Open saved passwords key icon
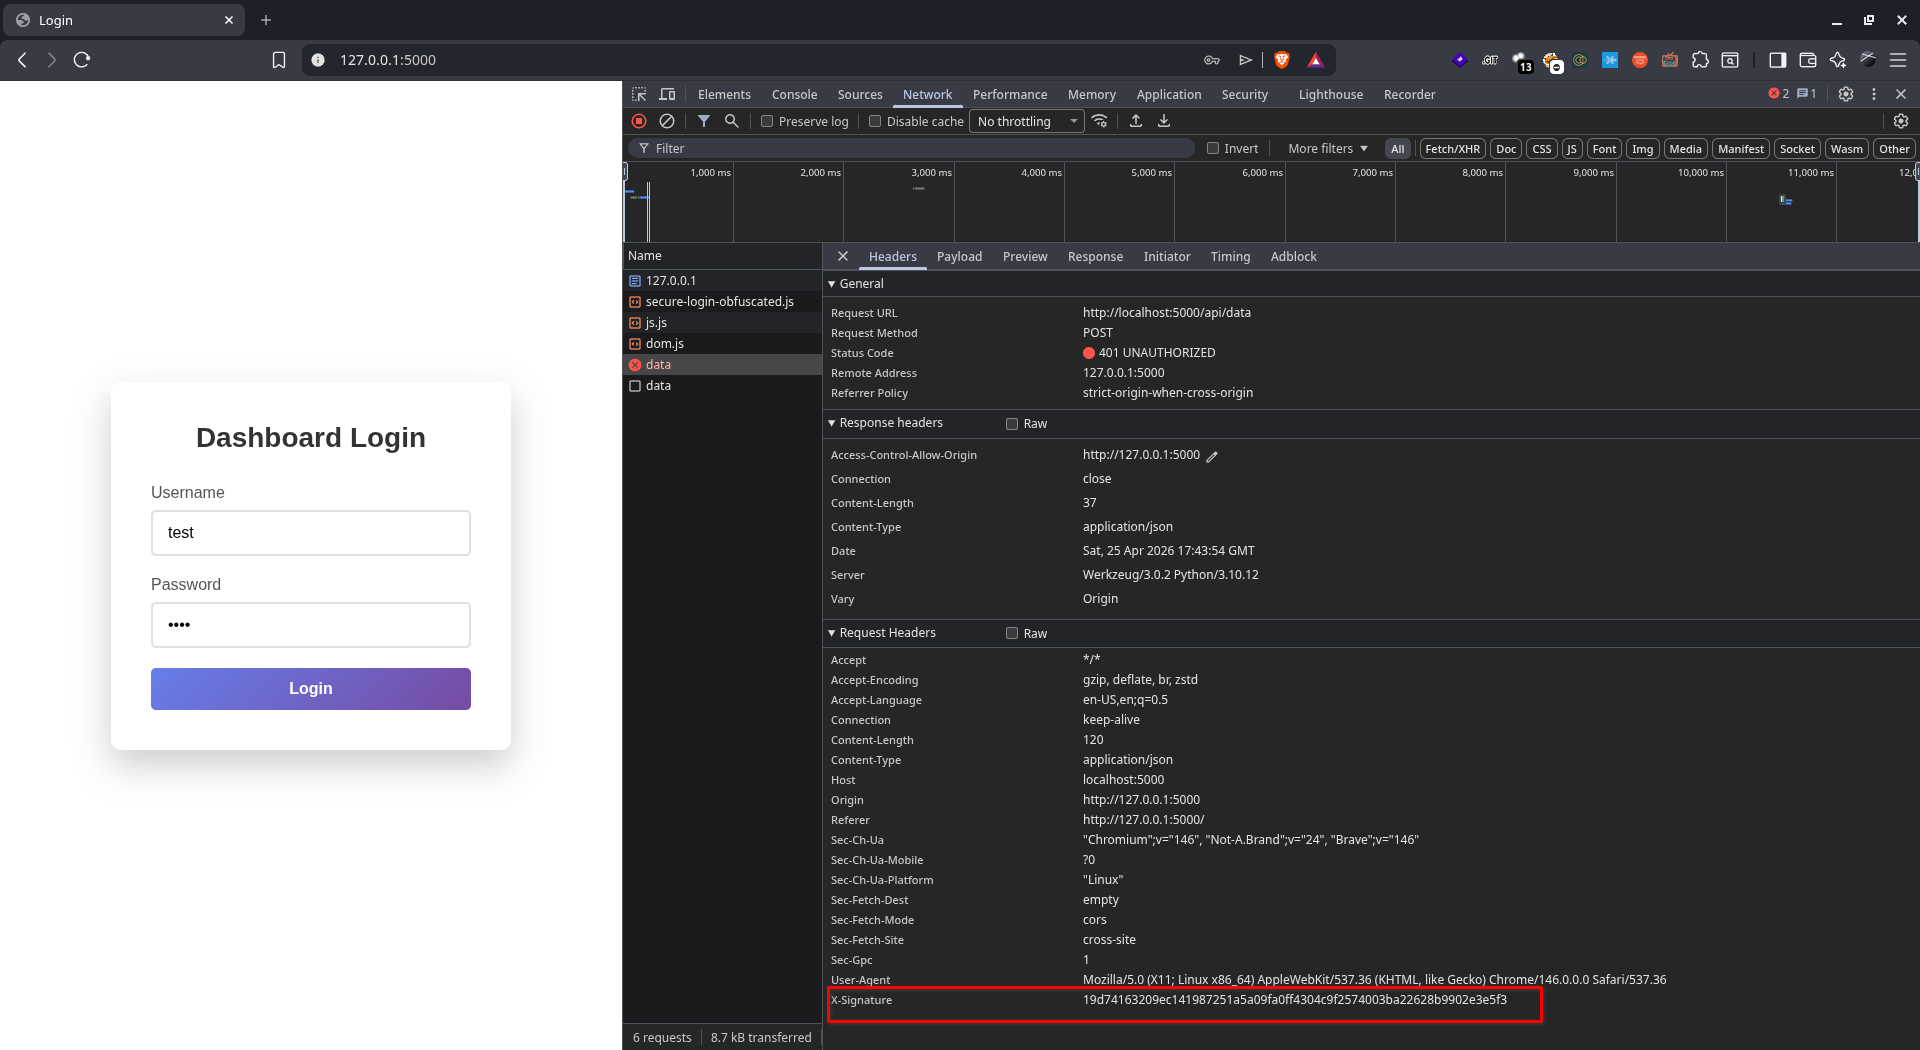 1212,60
